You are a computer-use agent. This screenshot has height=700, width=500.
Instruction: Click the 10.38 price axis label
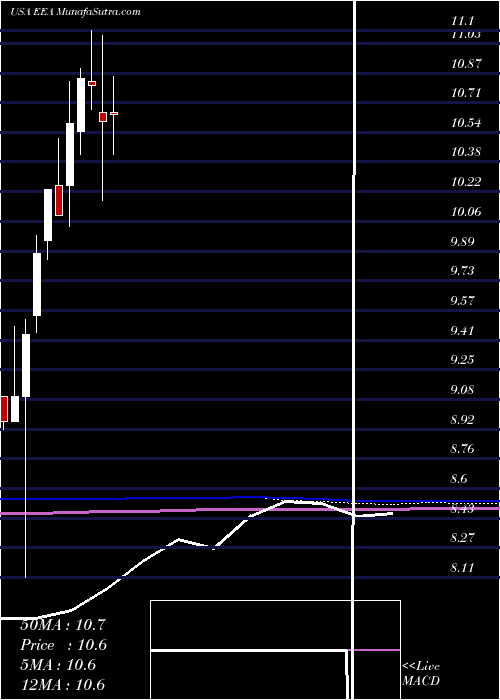[466, 152]
